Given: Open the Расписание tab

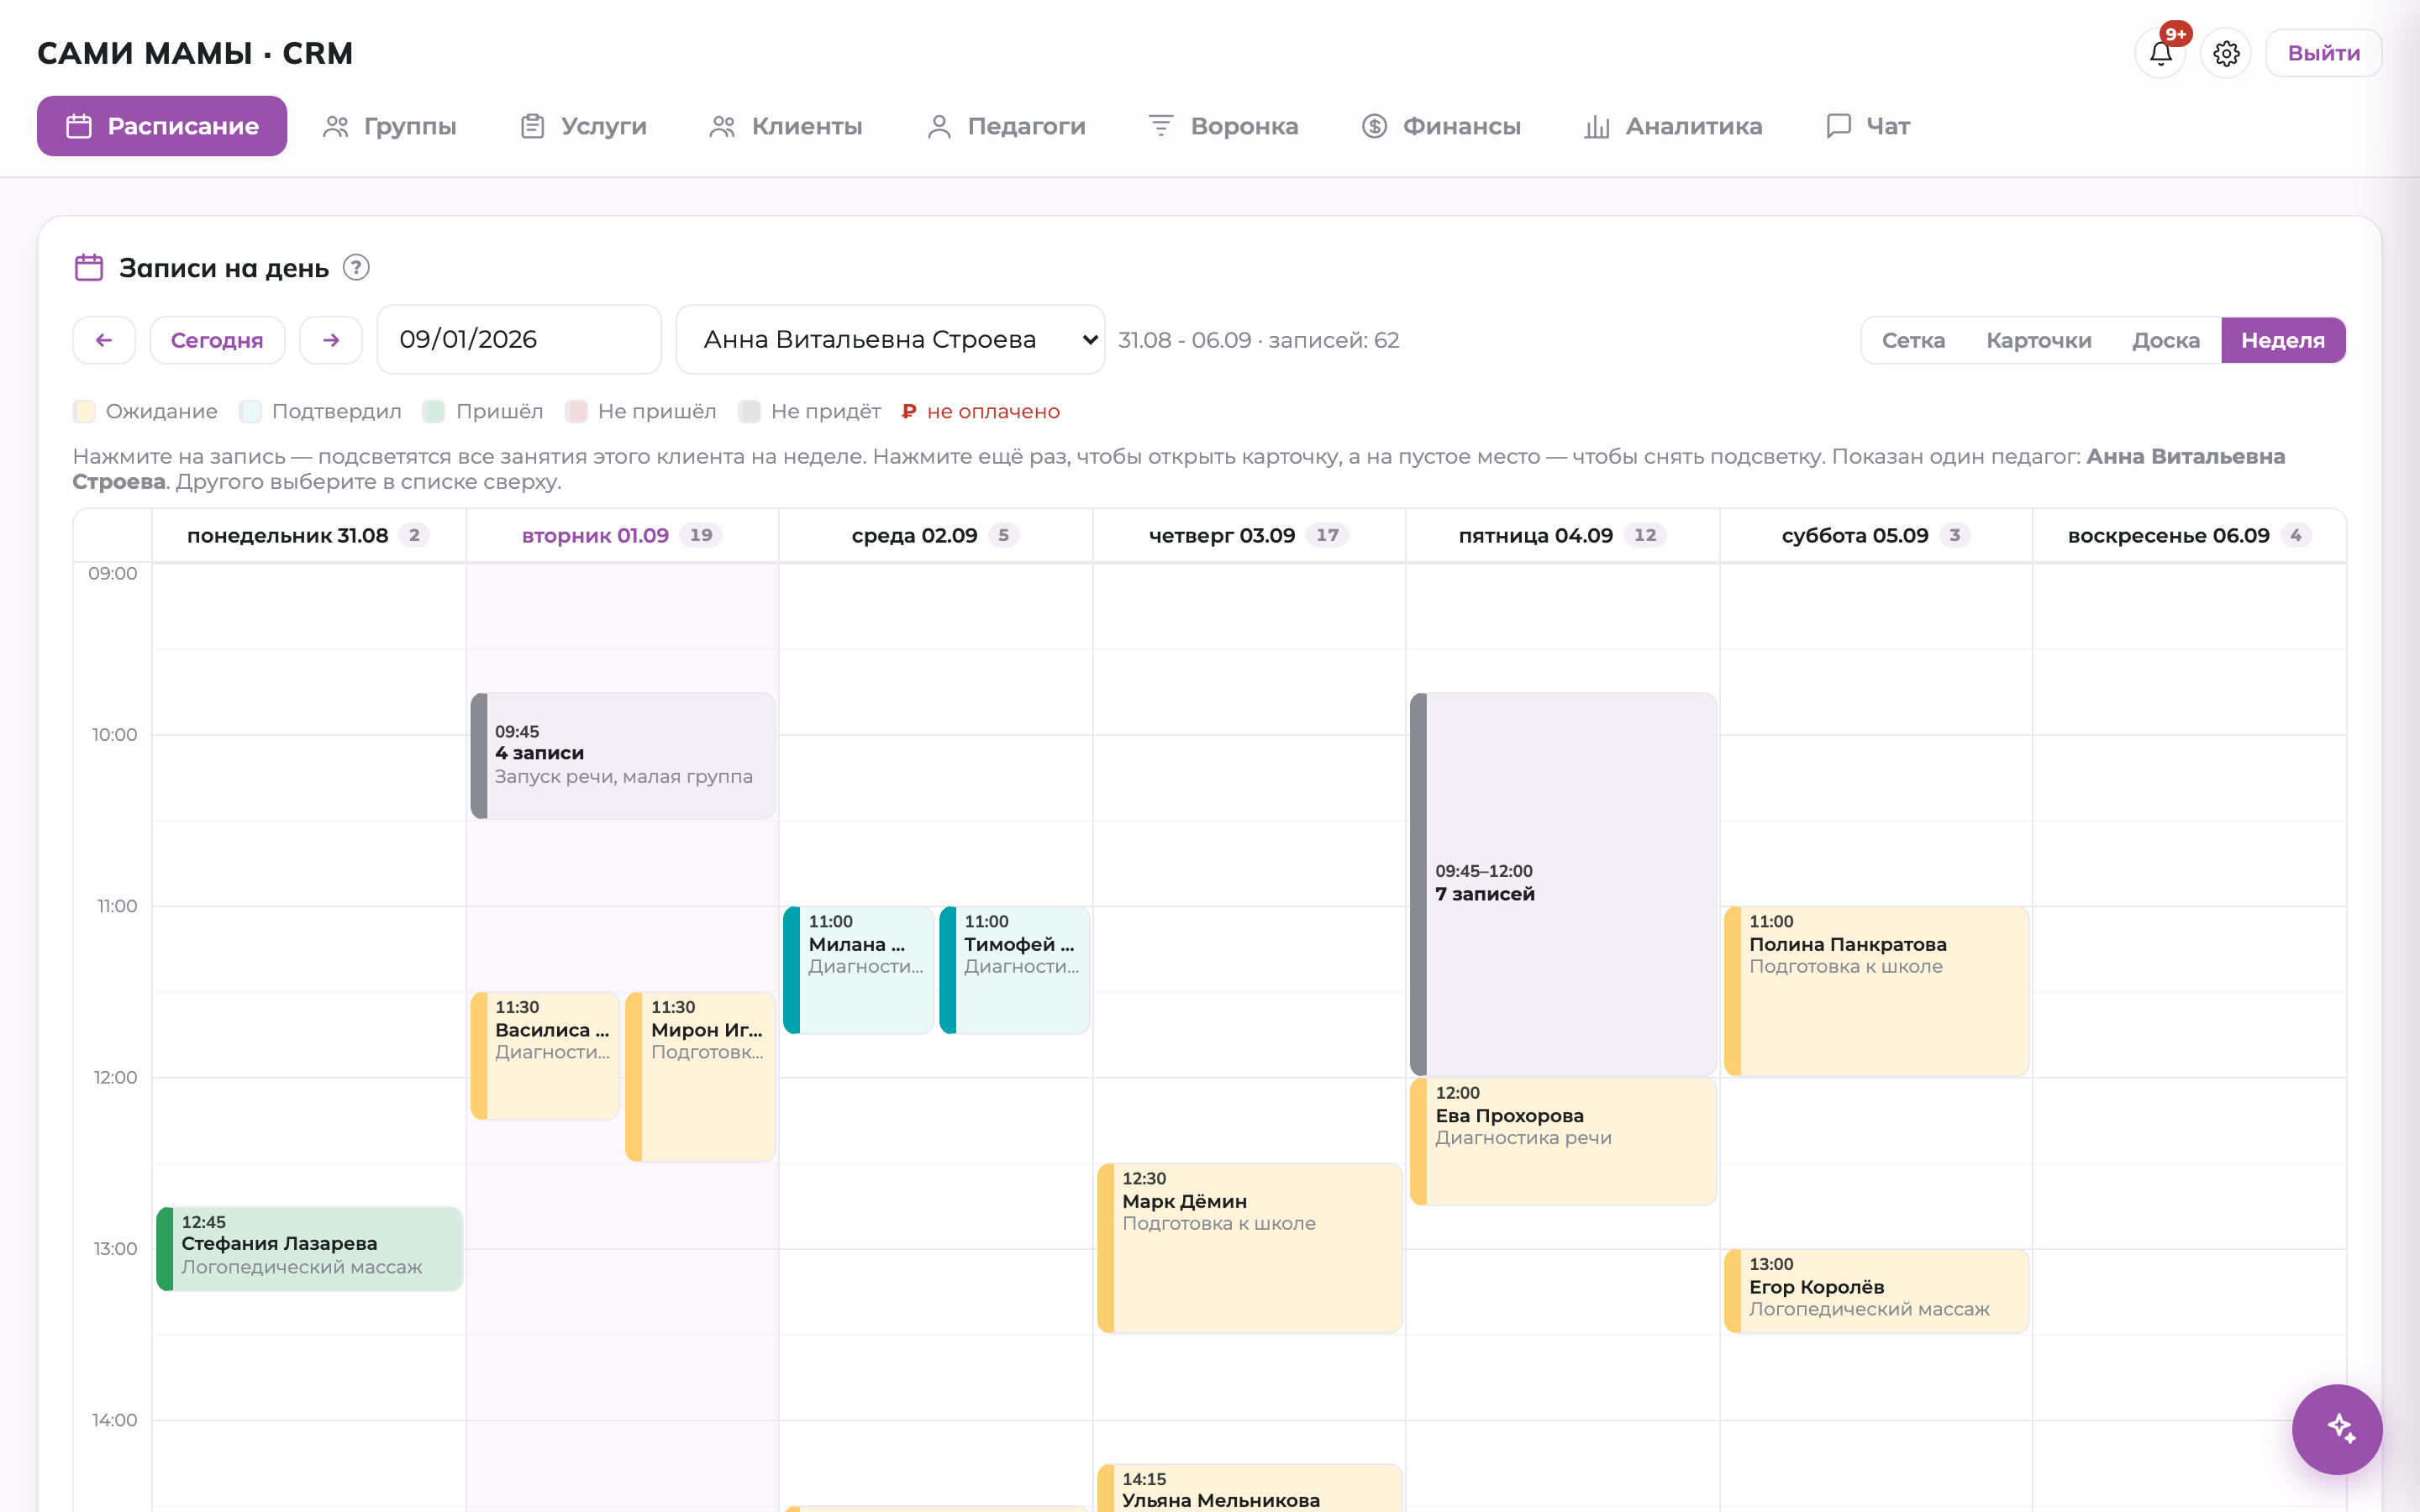Looking at the screenshot, I should (162, 126).
